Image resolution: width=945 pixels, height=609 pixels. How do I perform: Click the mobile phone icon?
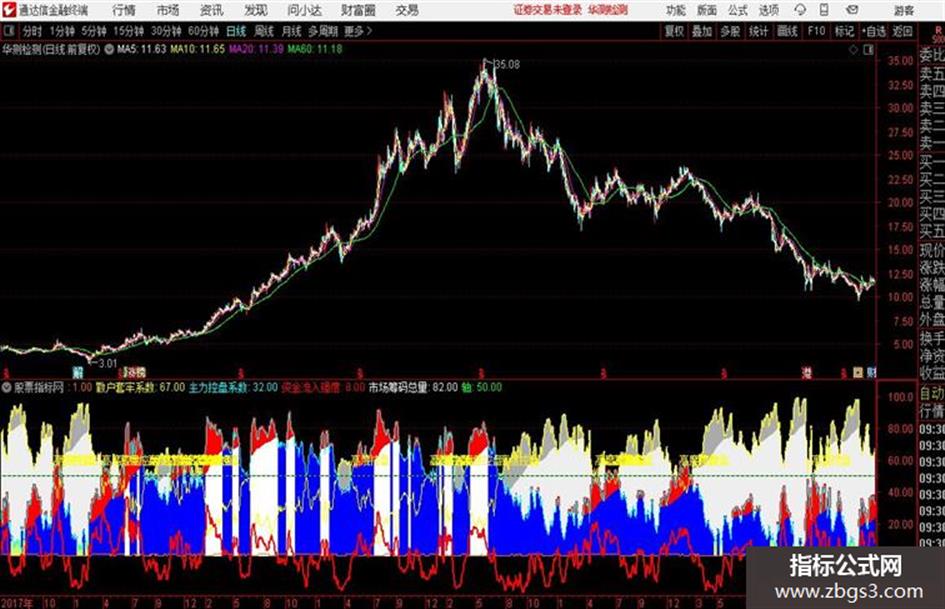point(824,10)
